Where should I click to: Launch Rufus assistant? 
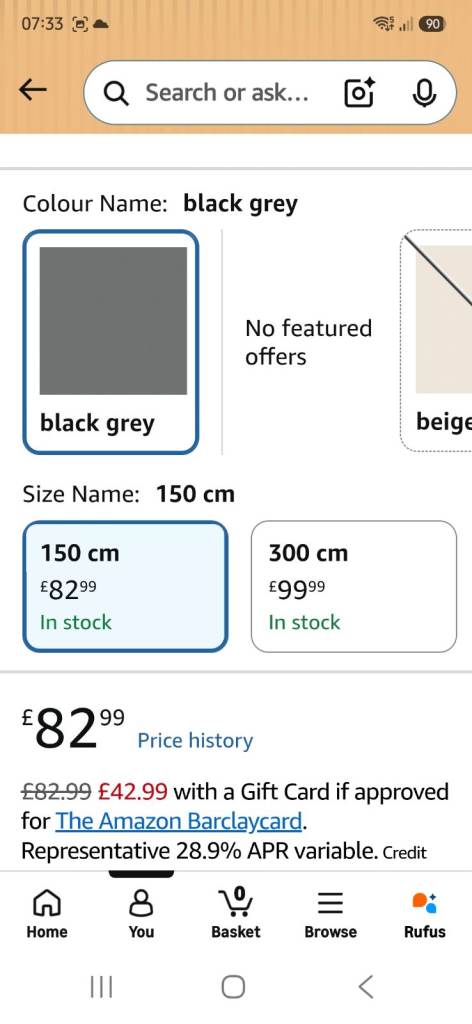tap(425, 915)
